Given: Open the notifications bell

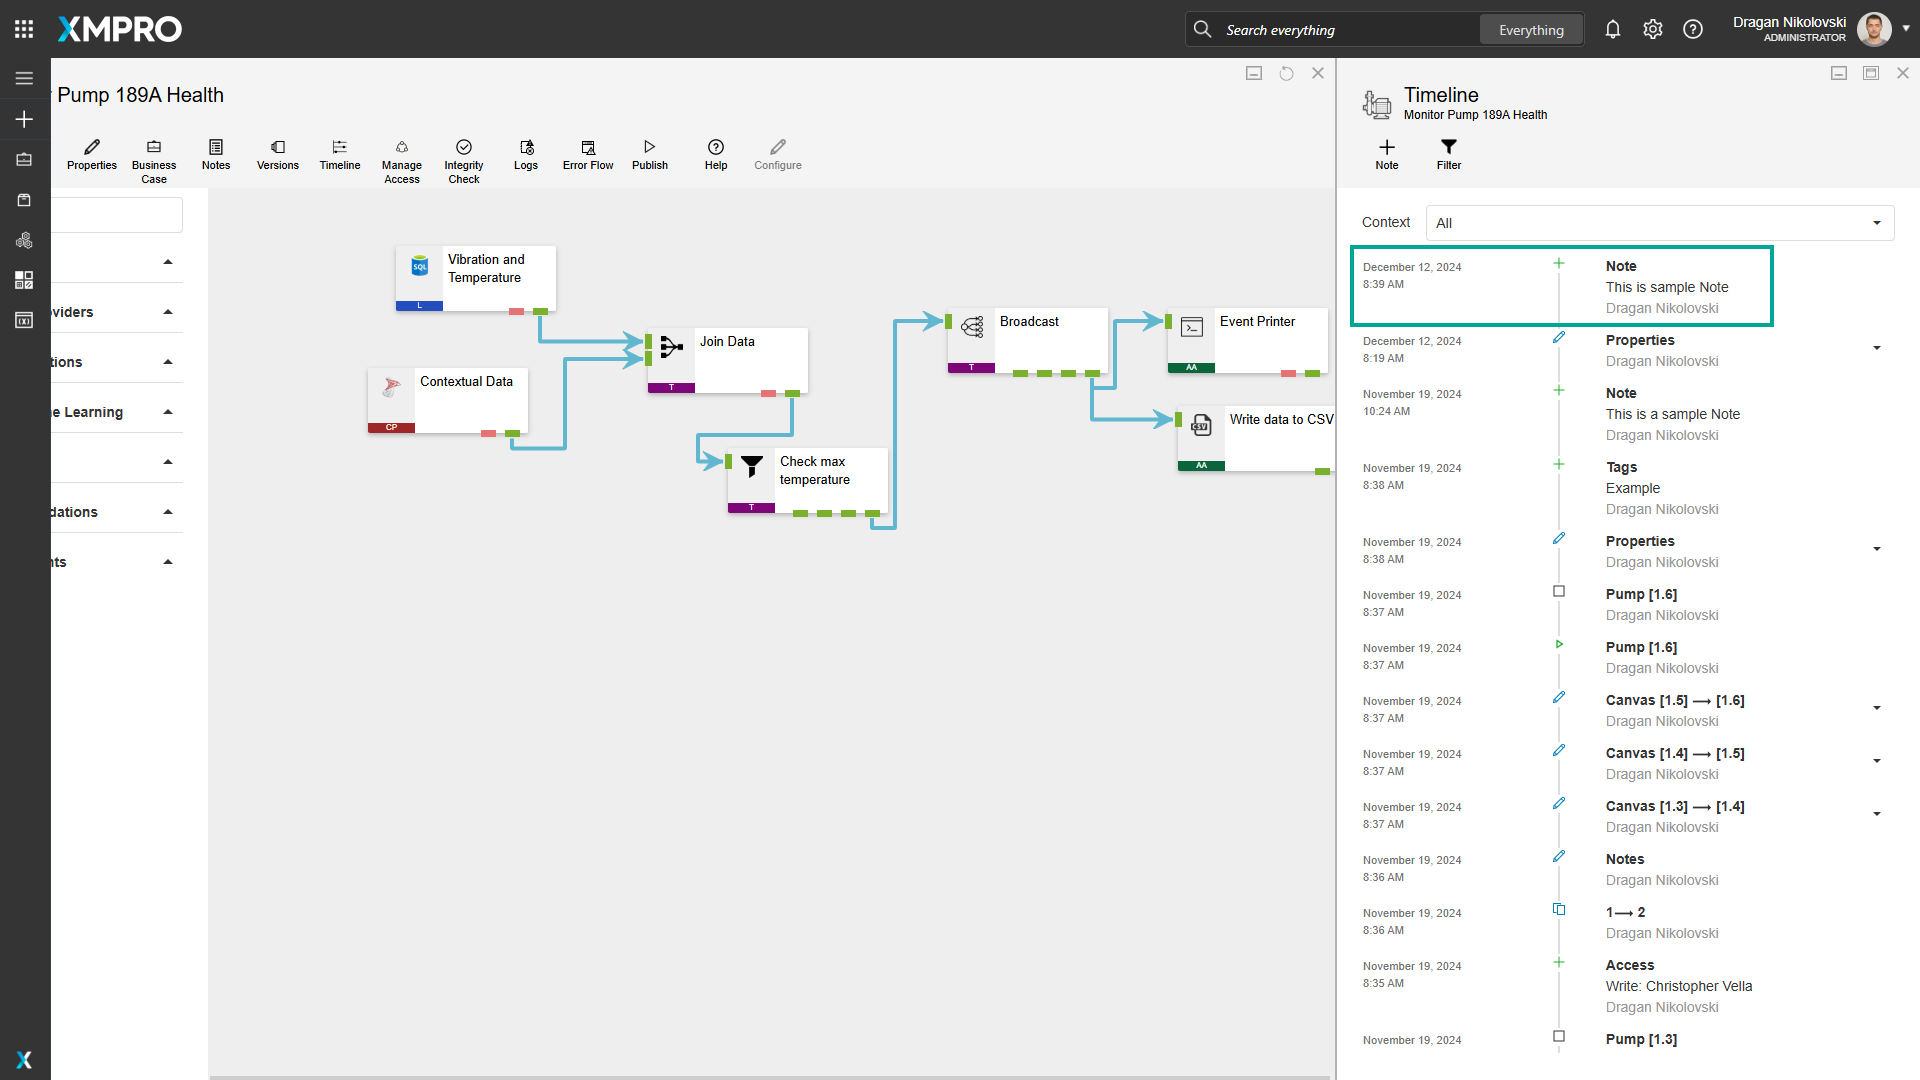Looking at the screenshot, I should tap(1612, 29).
